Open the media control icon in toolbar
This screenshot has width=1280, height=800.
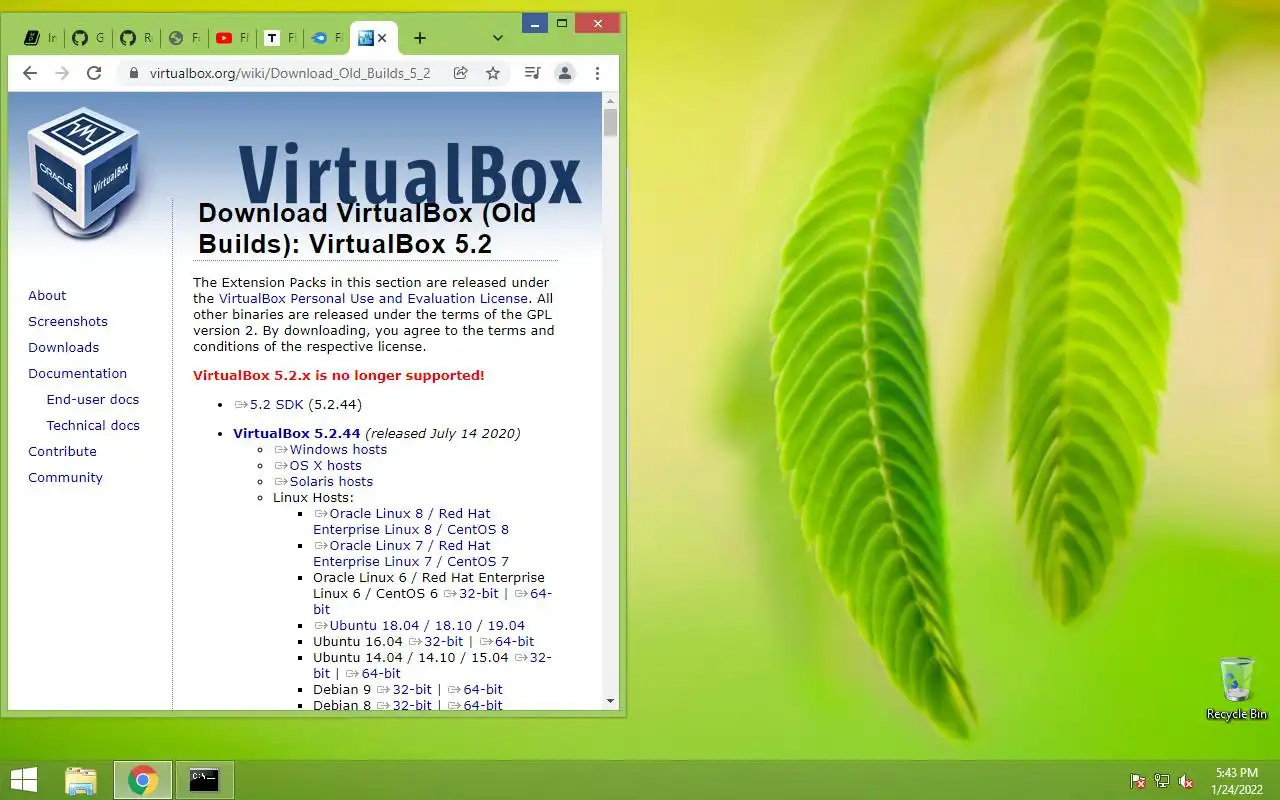tap(533, 73)
